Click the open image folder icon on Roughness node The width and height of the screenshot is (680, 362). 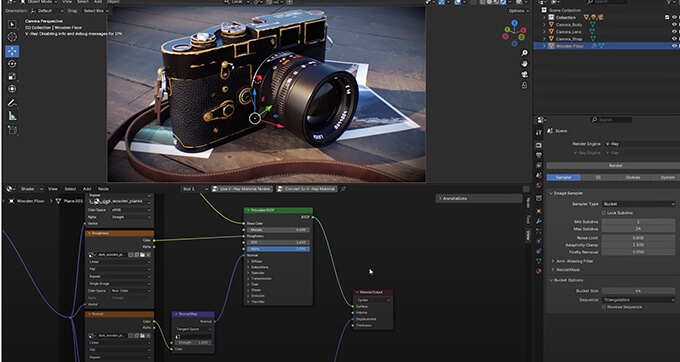tap(142, 255)
